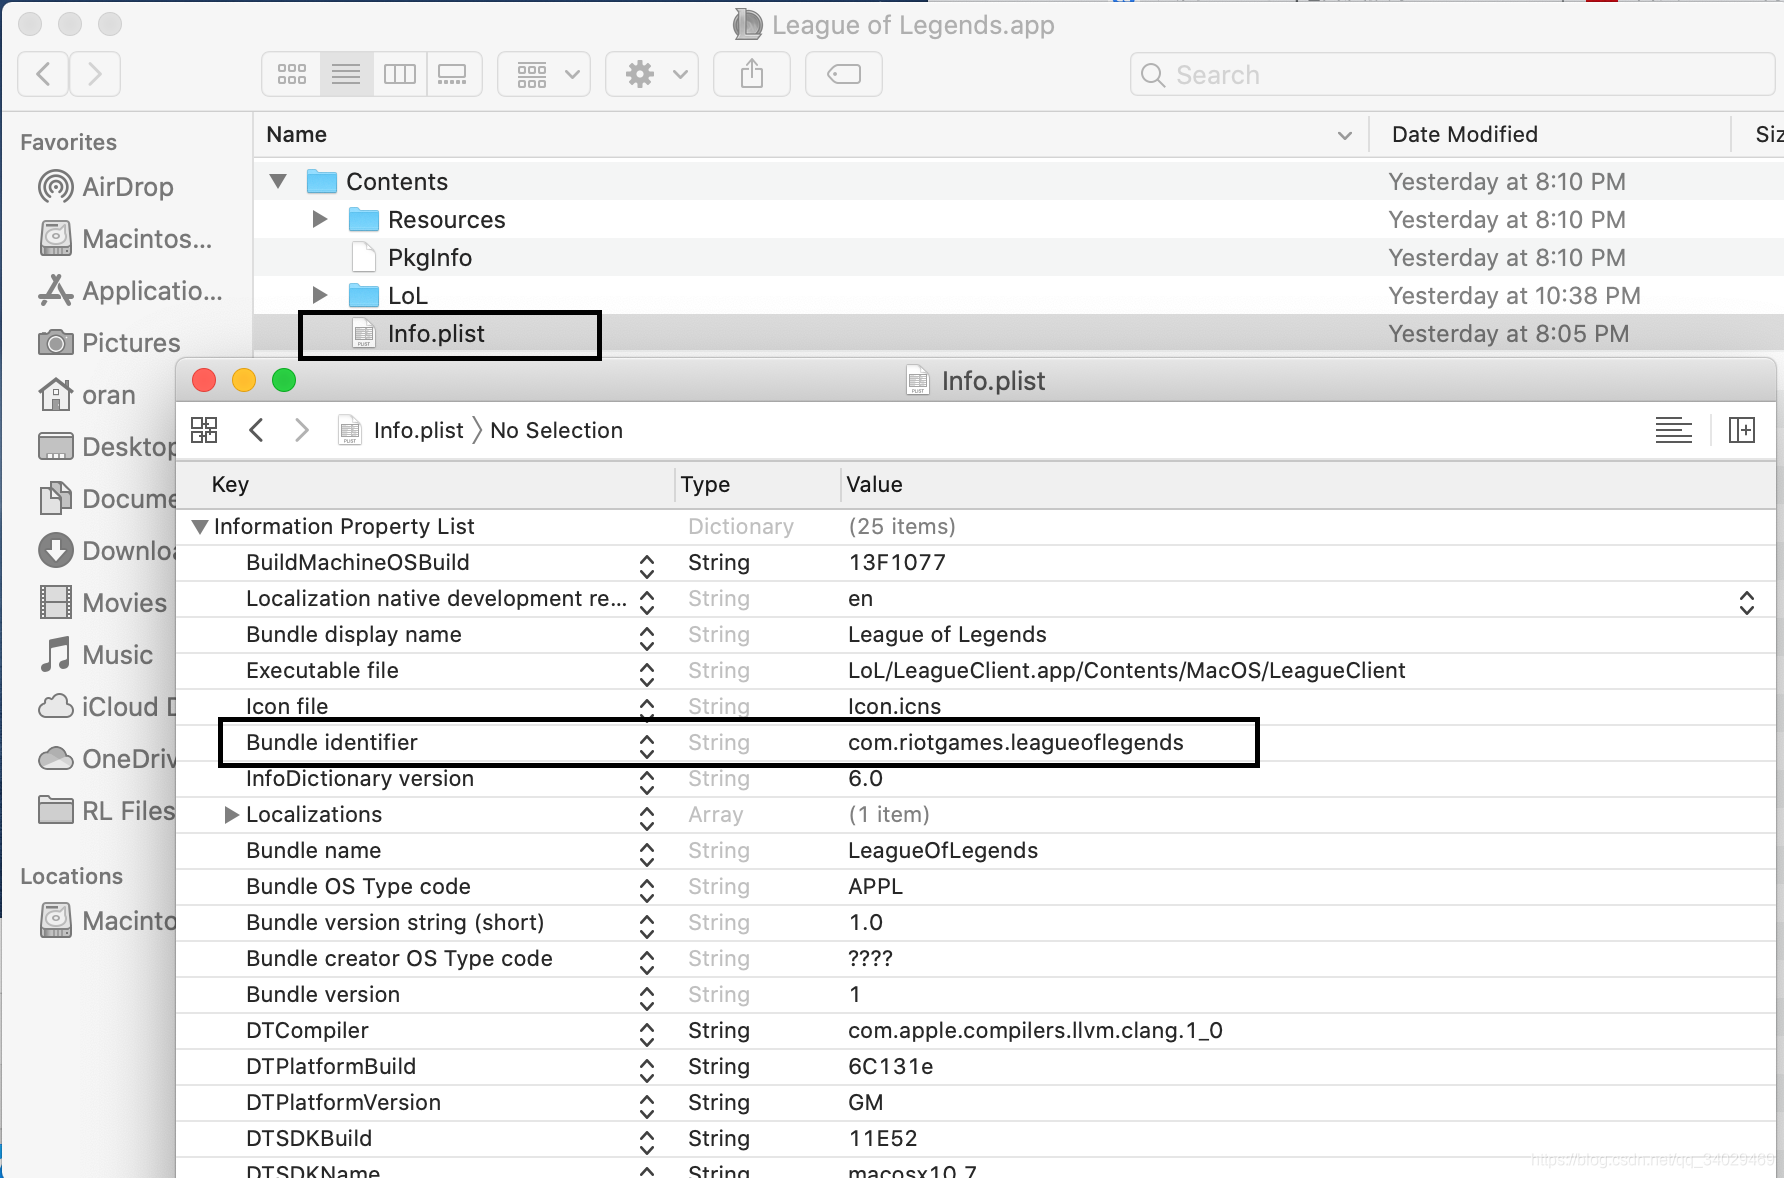Select the DTPlatformBuild key
This screenshot has height=1178, width=1784.
click(330, 1066)
